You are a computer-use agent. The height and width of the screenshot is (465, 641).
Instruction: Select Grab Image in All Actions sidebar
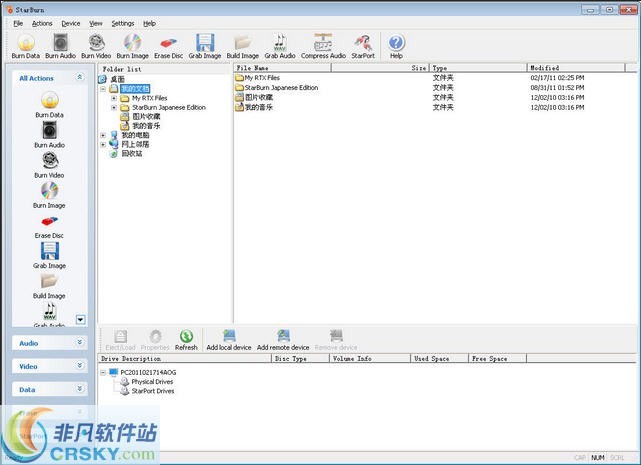click(x=49, y=256)
